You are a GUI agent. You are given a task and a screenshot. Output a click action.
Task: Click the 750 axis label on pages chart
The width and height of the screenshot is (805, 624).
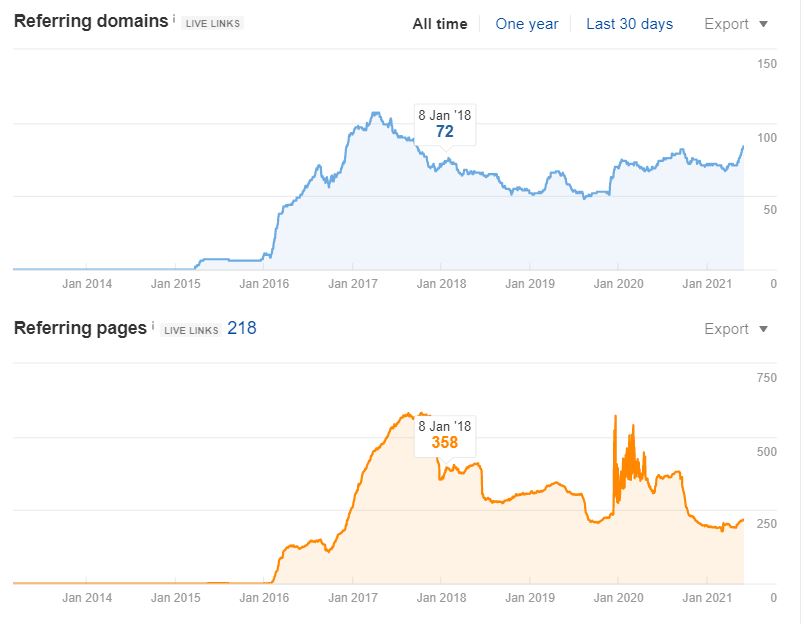click(767, 378)
